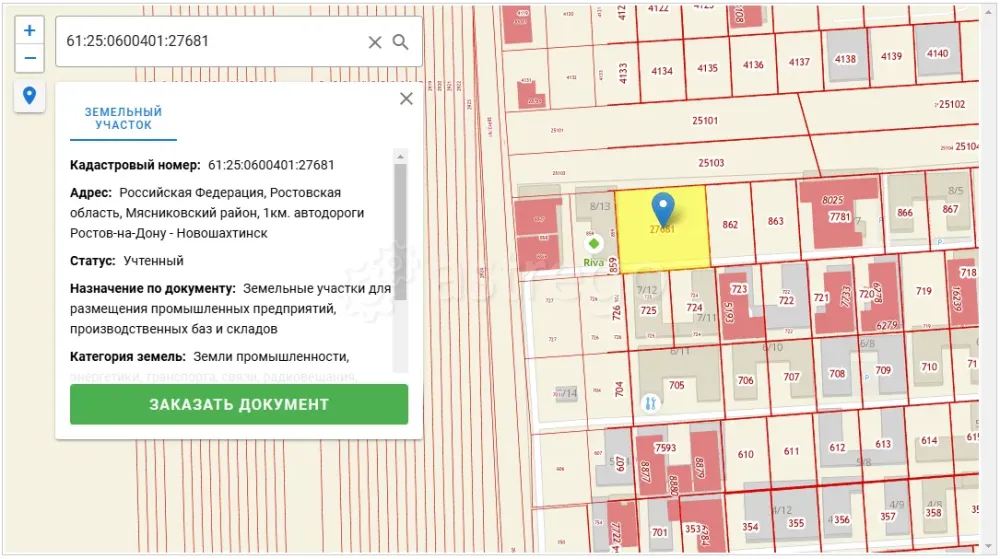1000x559 pixels.
Task: Click the scroll-up arrow in the info panel
Action: [x=400, y=156]
